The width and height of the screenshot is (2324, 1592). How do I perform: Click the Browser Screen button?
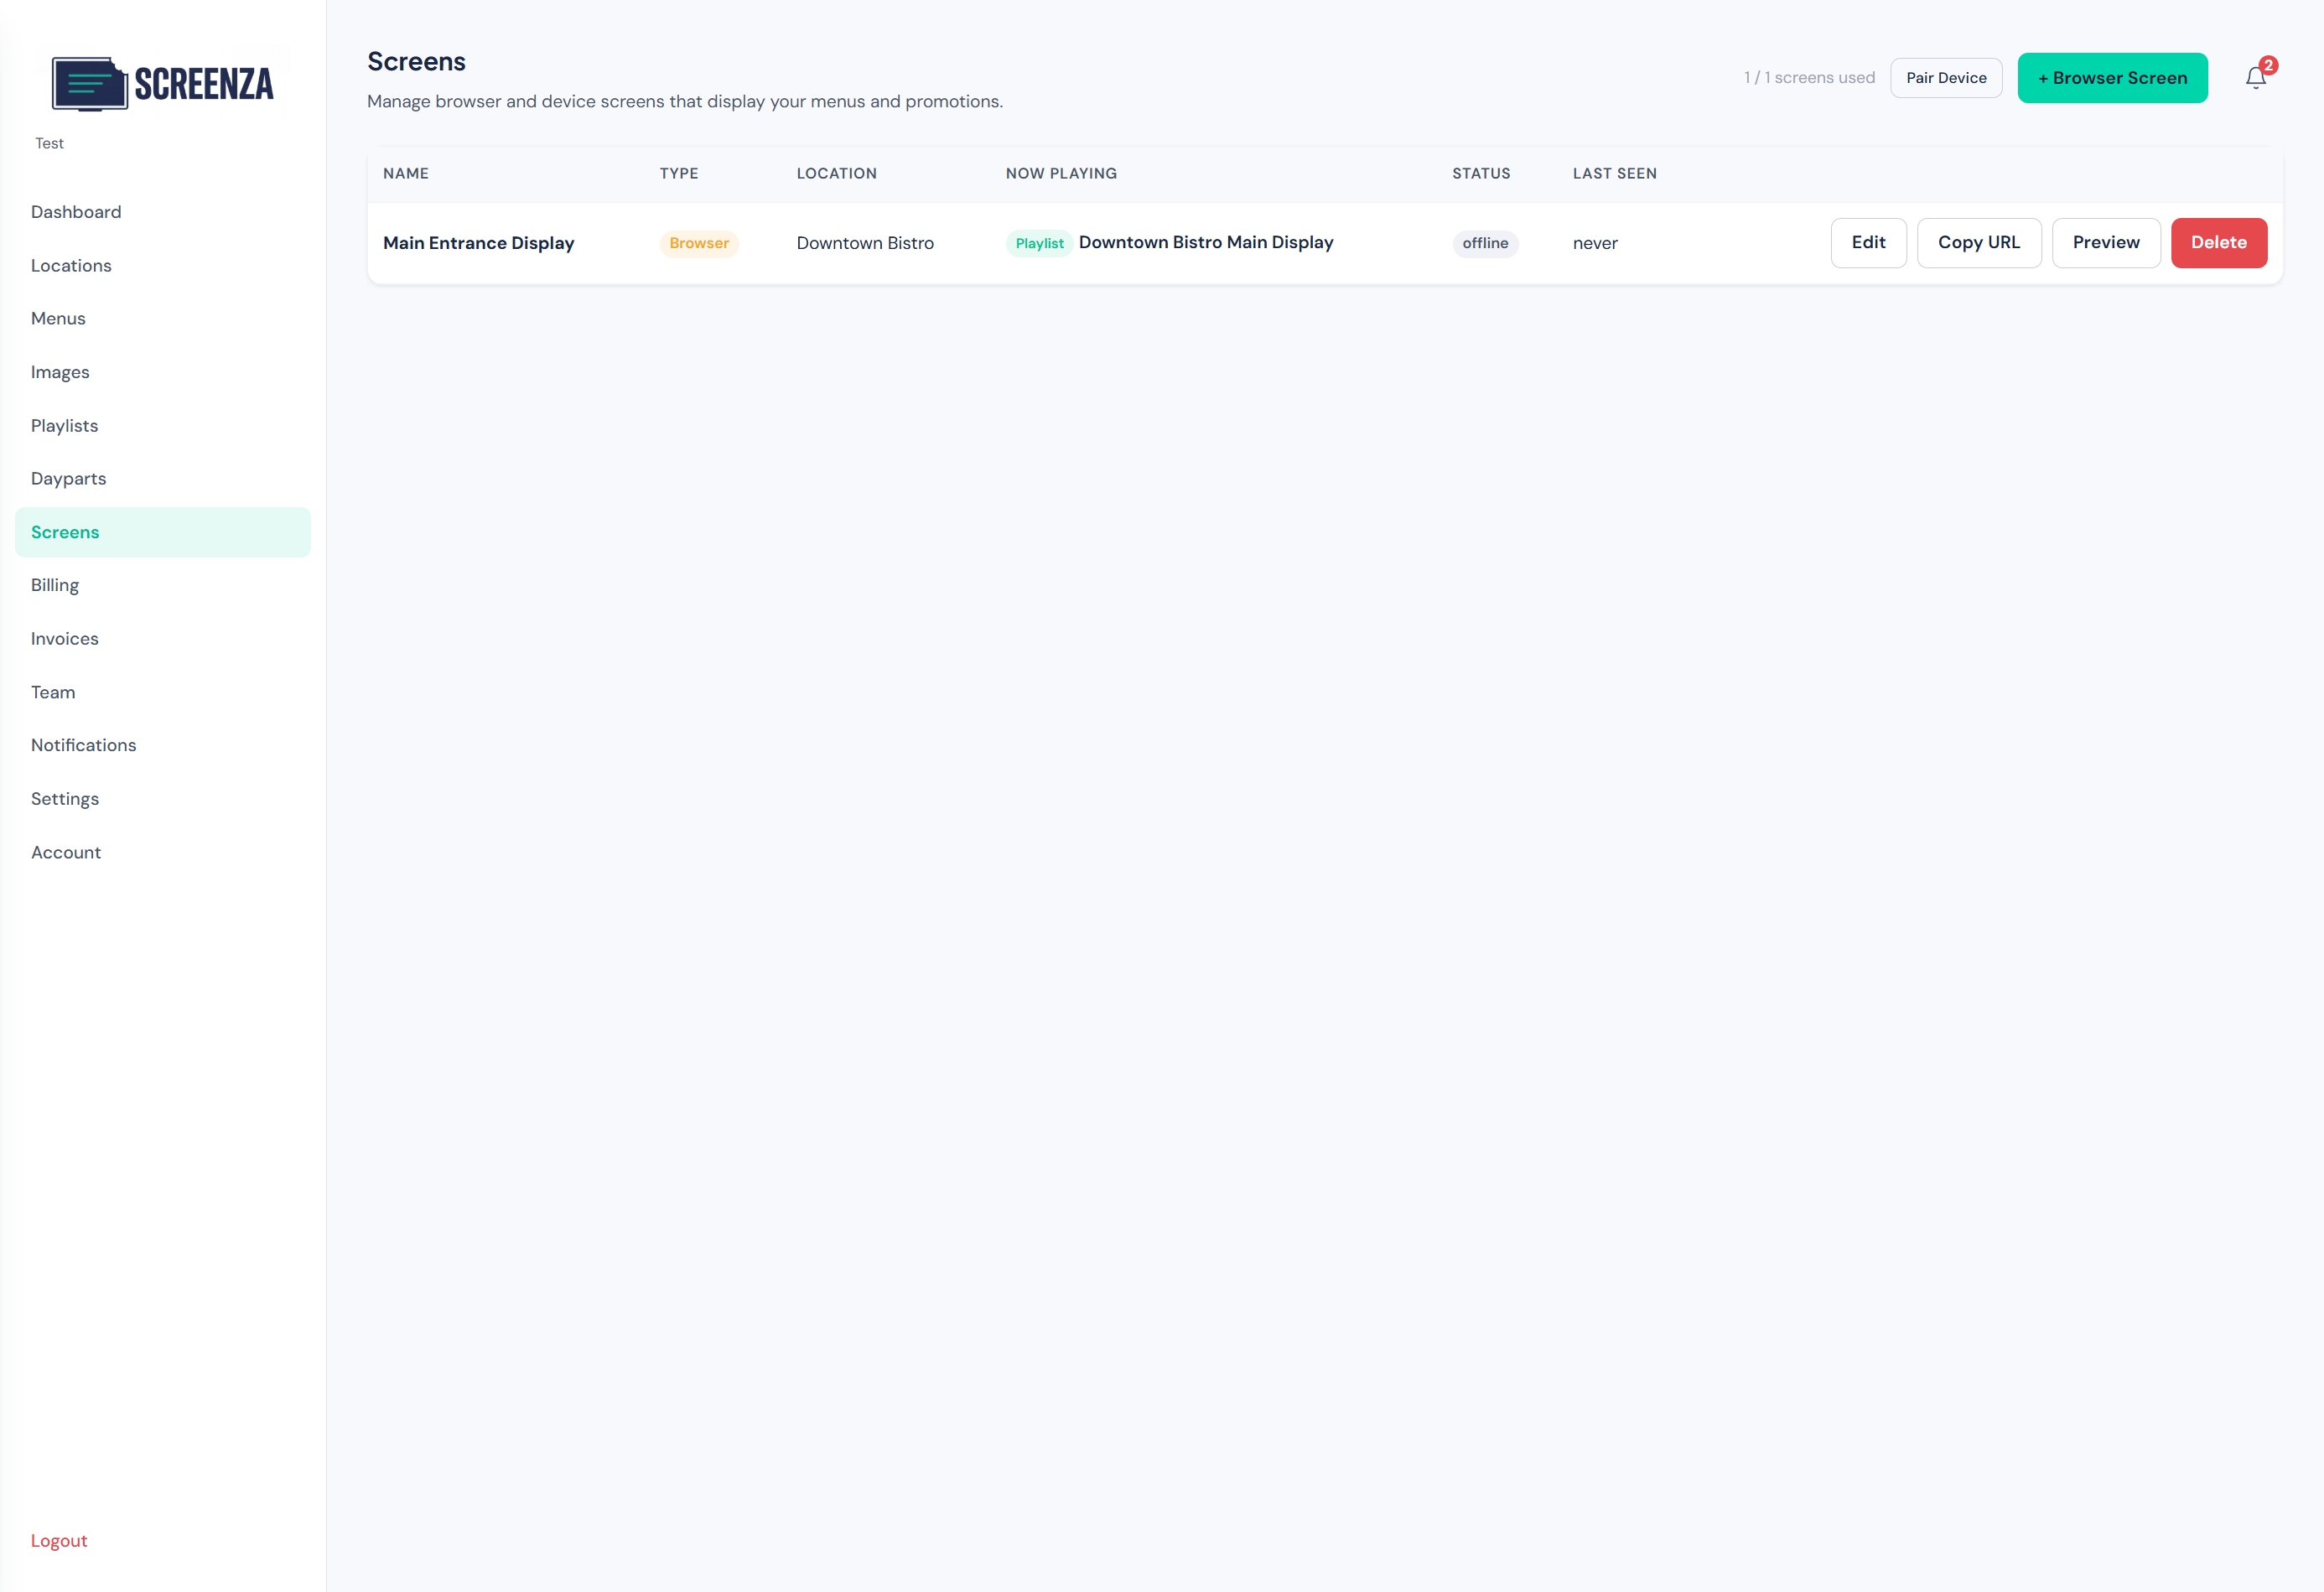click(x=2112, y=77)
